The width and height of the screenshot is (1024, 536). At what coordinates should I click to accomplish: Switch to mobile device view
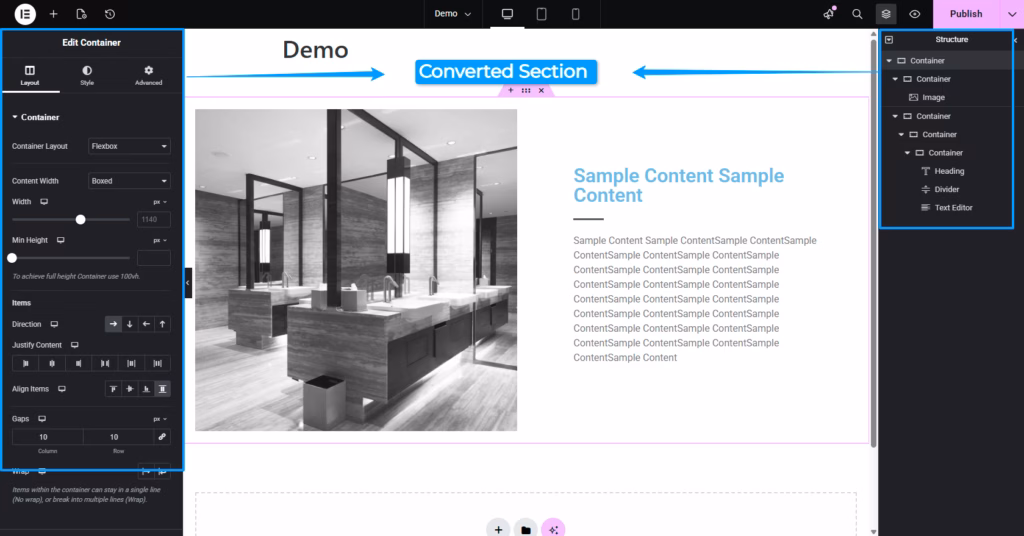(x=575, y=14)
